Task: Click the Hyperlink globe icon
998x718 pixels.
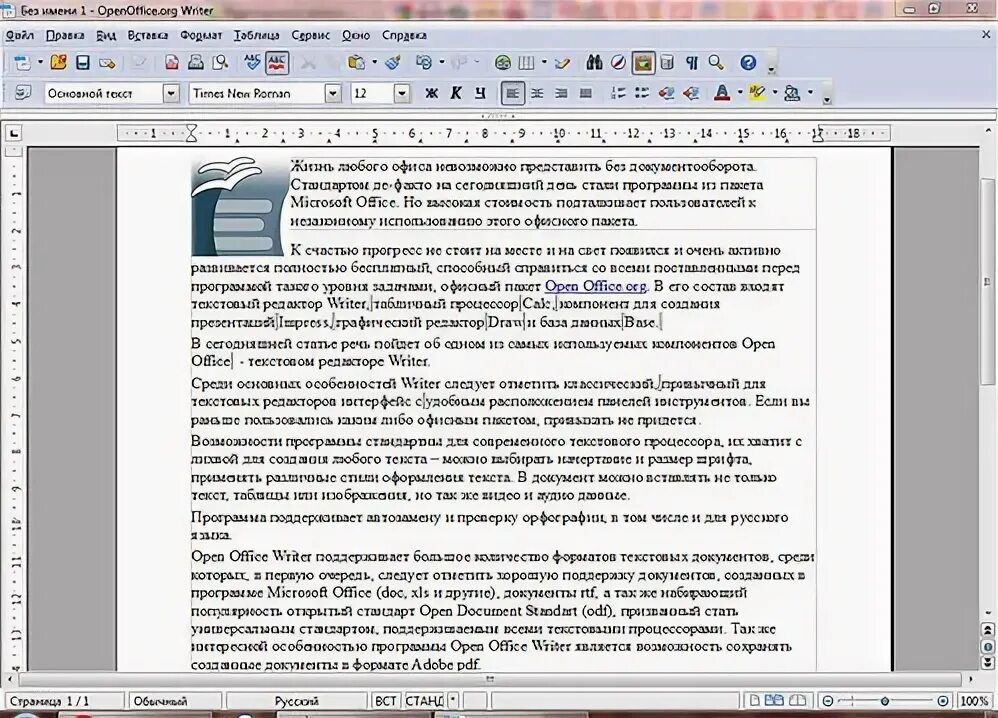Action: click(503, 62)
